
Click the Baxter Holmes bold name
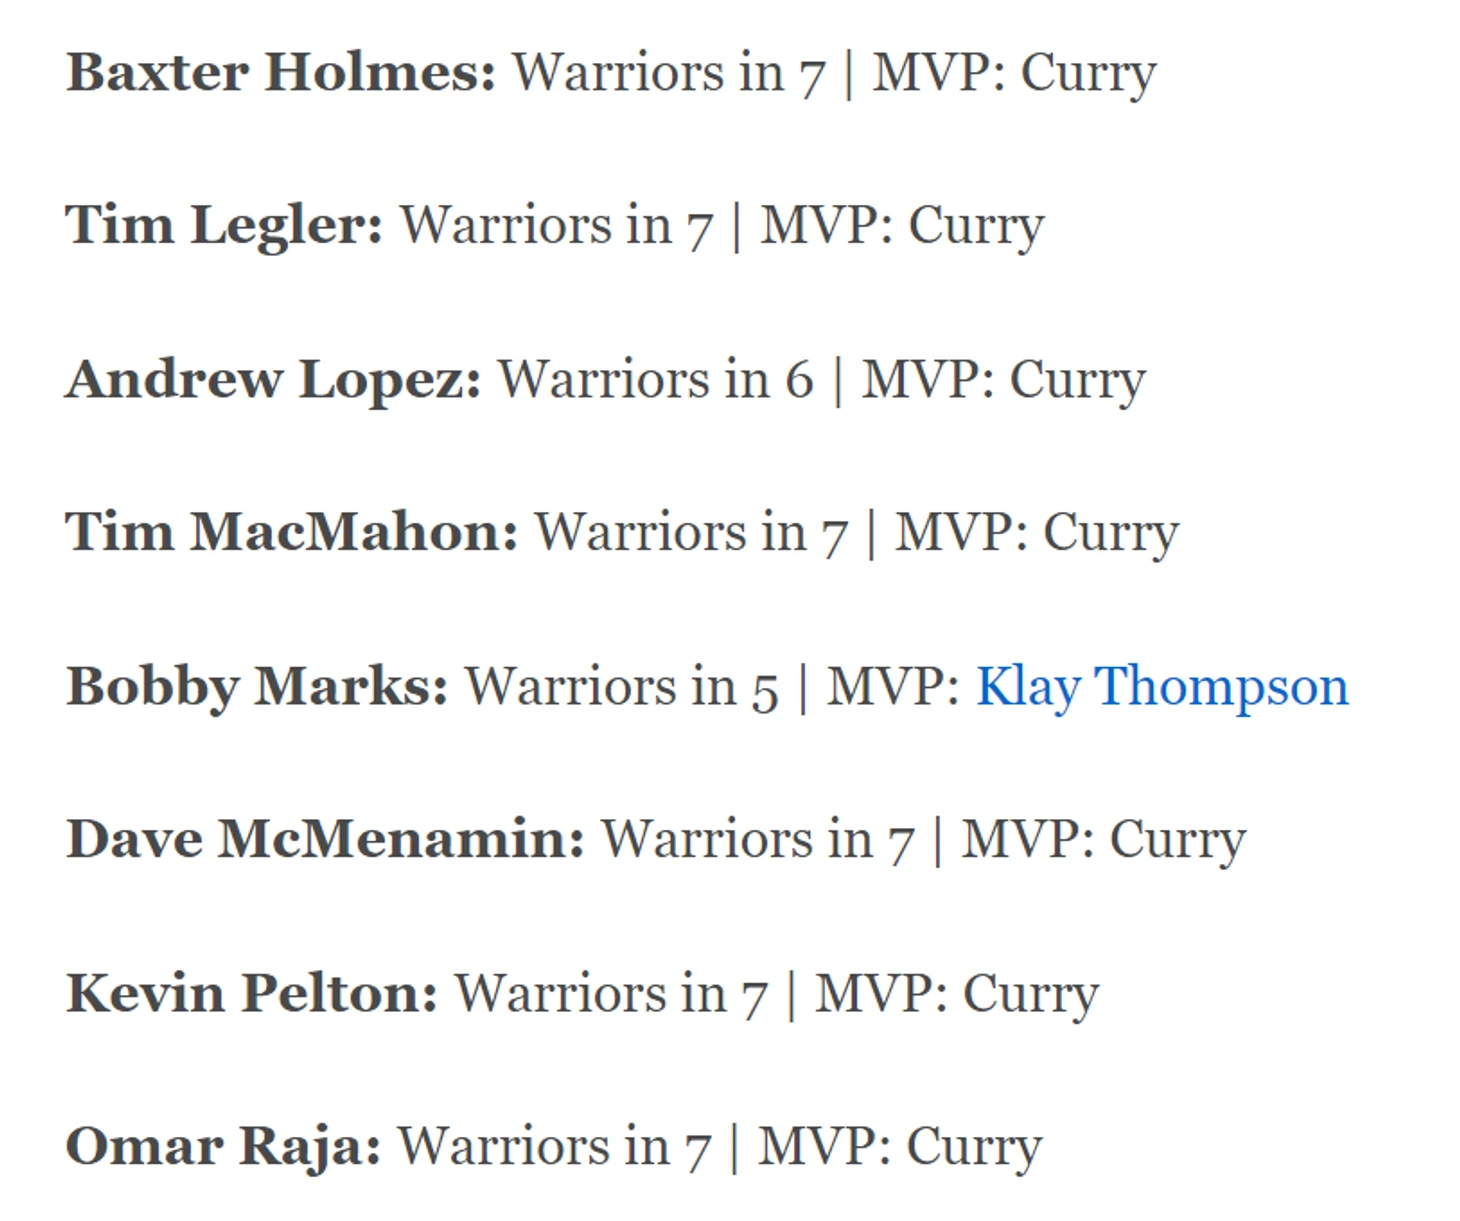[280, 73]
